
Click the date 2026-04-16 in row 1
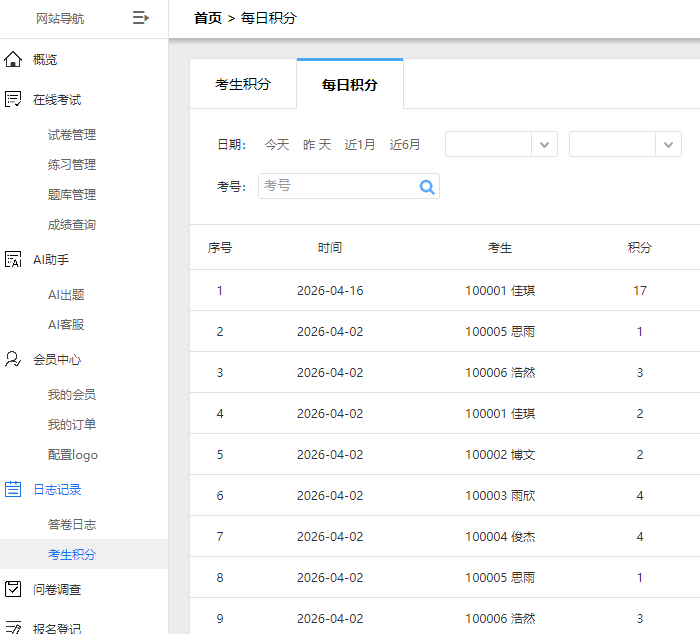coord(330,291)
